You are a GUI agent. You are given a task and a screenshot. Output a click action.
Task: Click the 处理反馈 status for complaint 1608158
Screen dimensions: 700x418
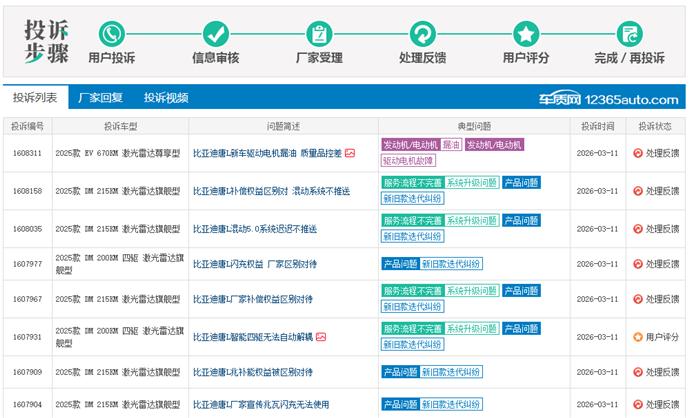pos(656,190)
